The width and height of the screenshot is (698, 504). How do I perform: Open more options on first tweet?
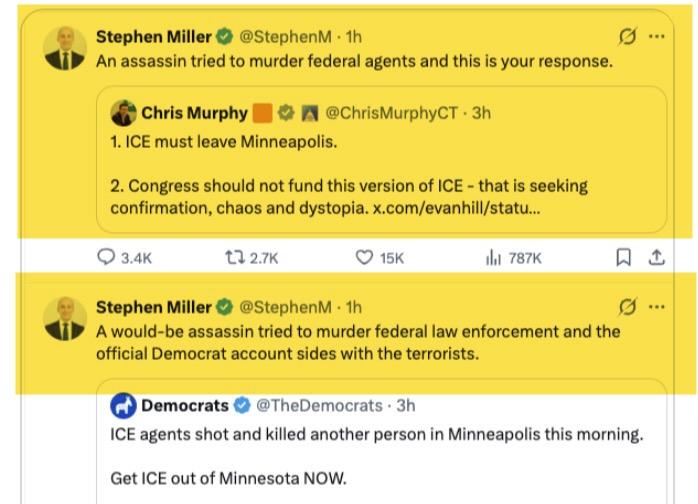pyautogui.click(x=656, y=37)
